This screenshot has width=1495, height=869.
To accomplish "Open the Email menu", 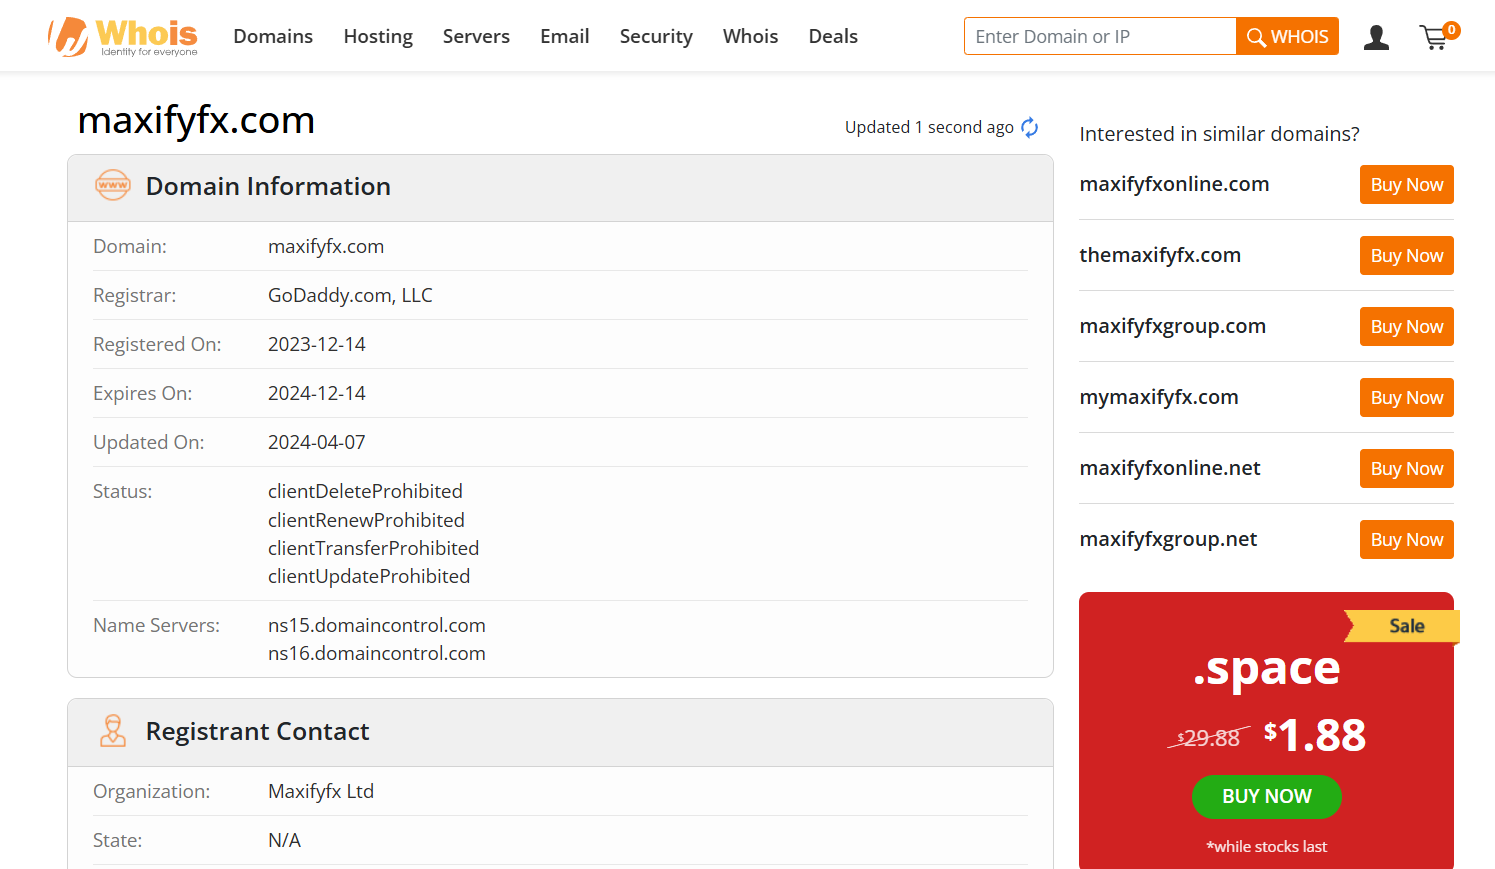I will click(x=565, y=36).
